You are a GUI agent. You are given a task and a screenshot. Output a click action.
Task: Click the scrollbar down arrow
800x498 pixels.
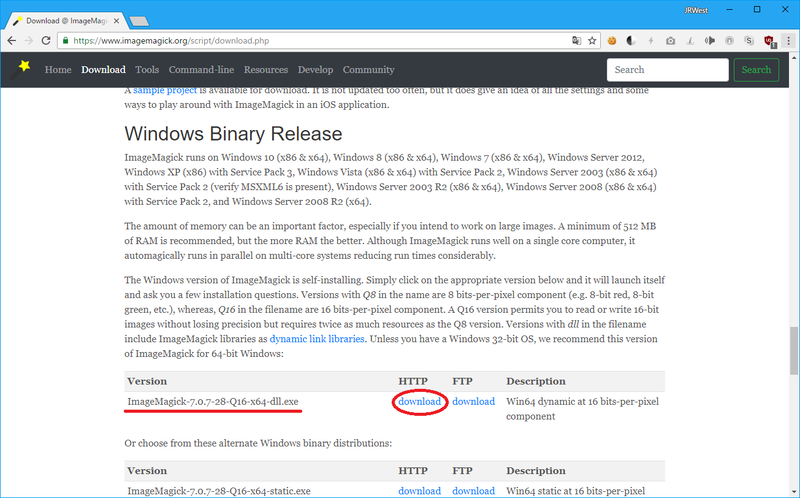click(794, 492)
